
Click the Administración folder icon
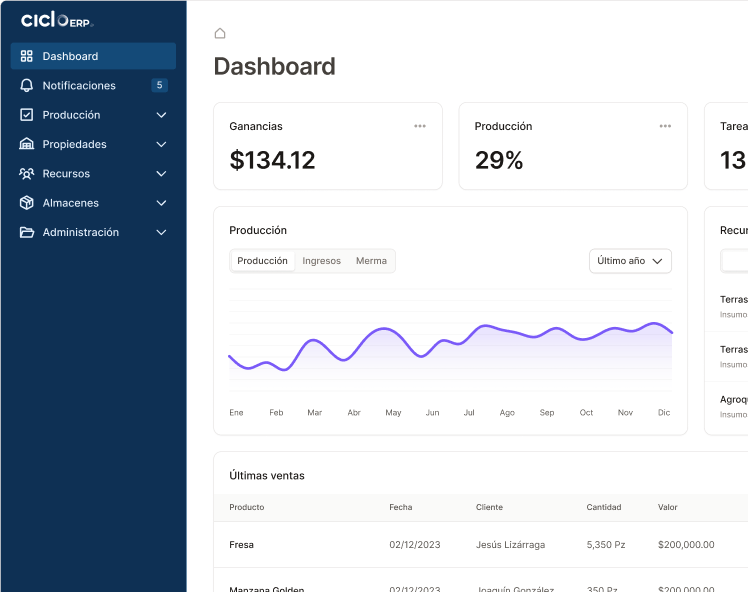click(x=27, y=232)
